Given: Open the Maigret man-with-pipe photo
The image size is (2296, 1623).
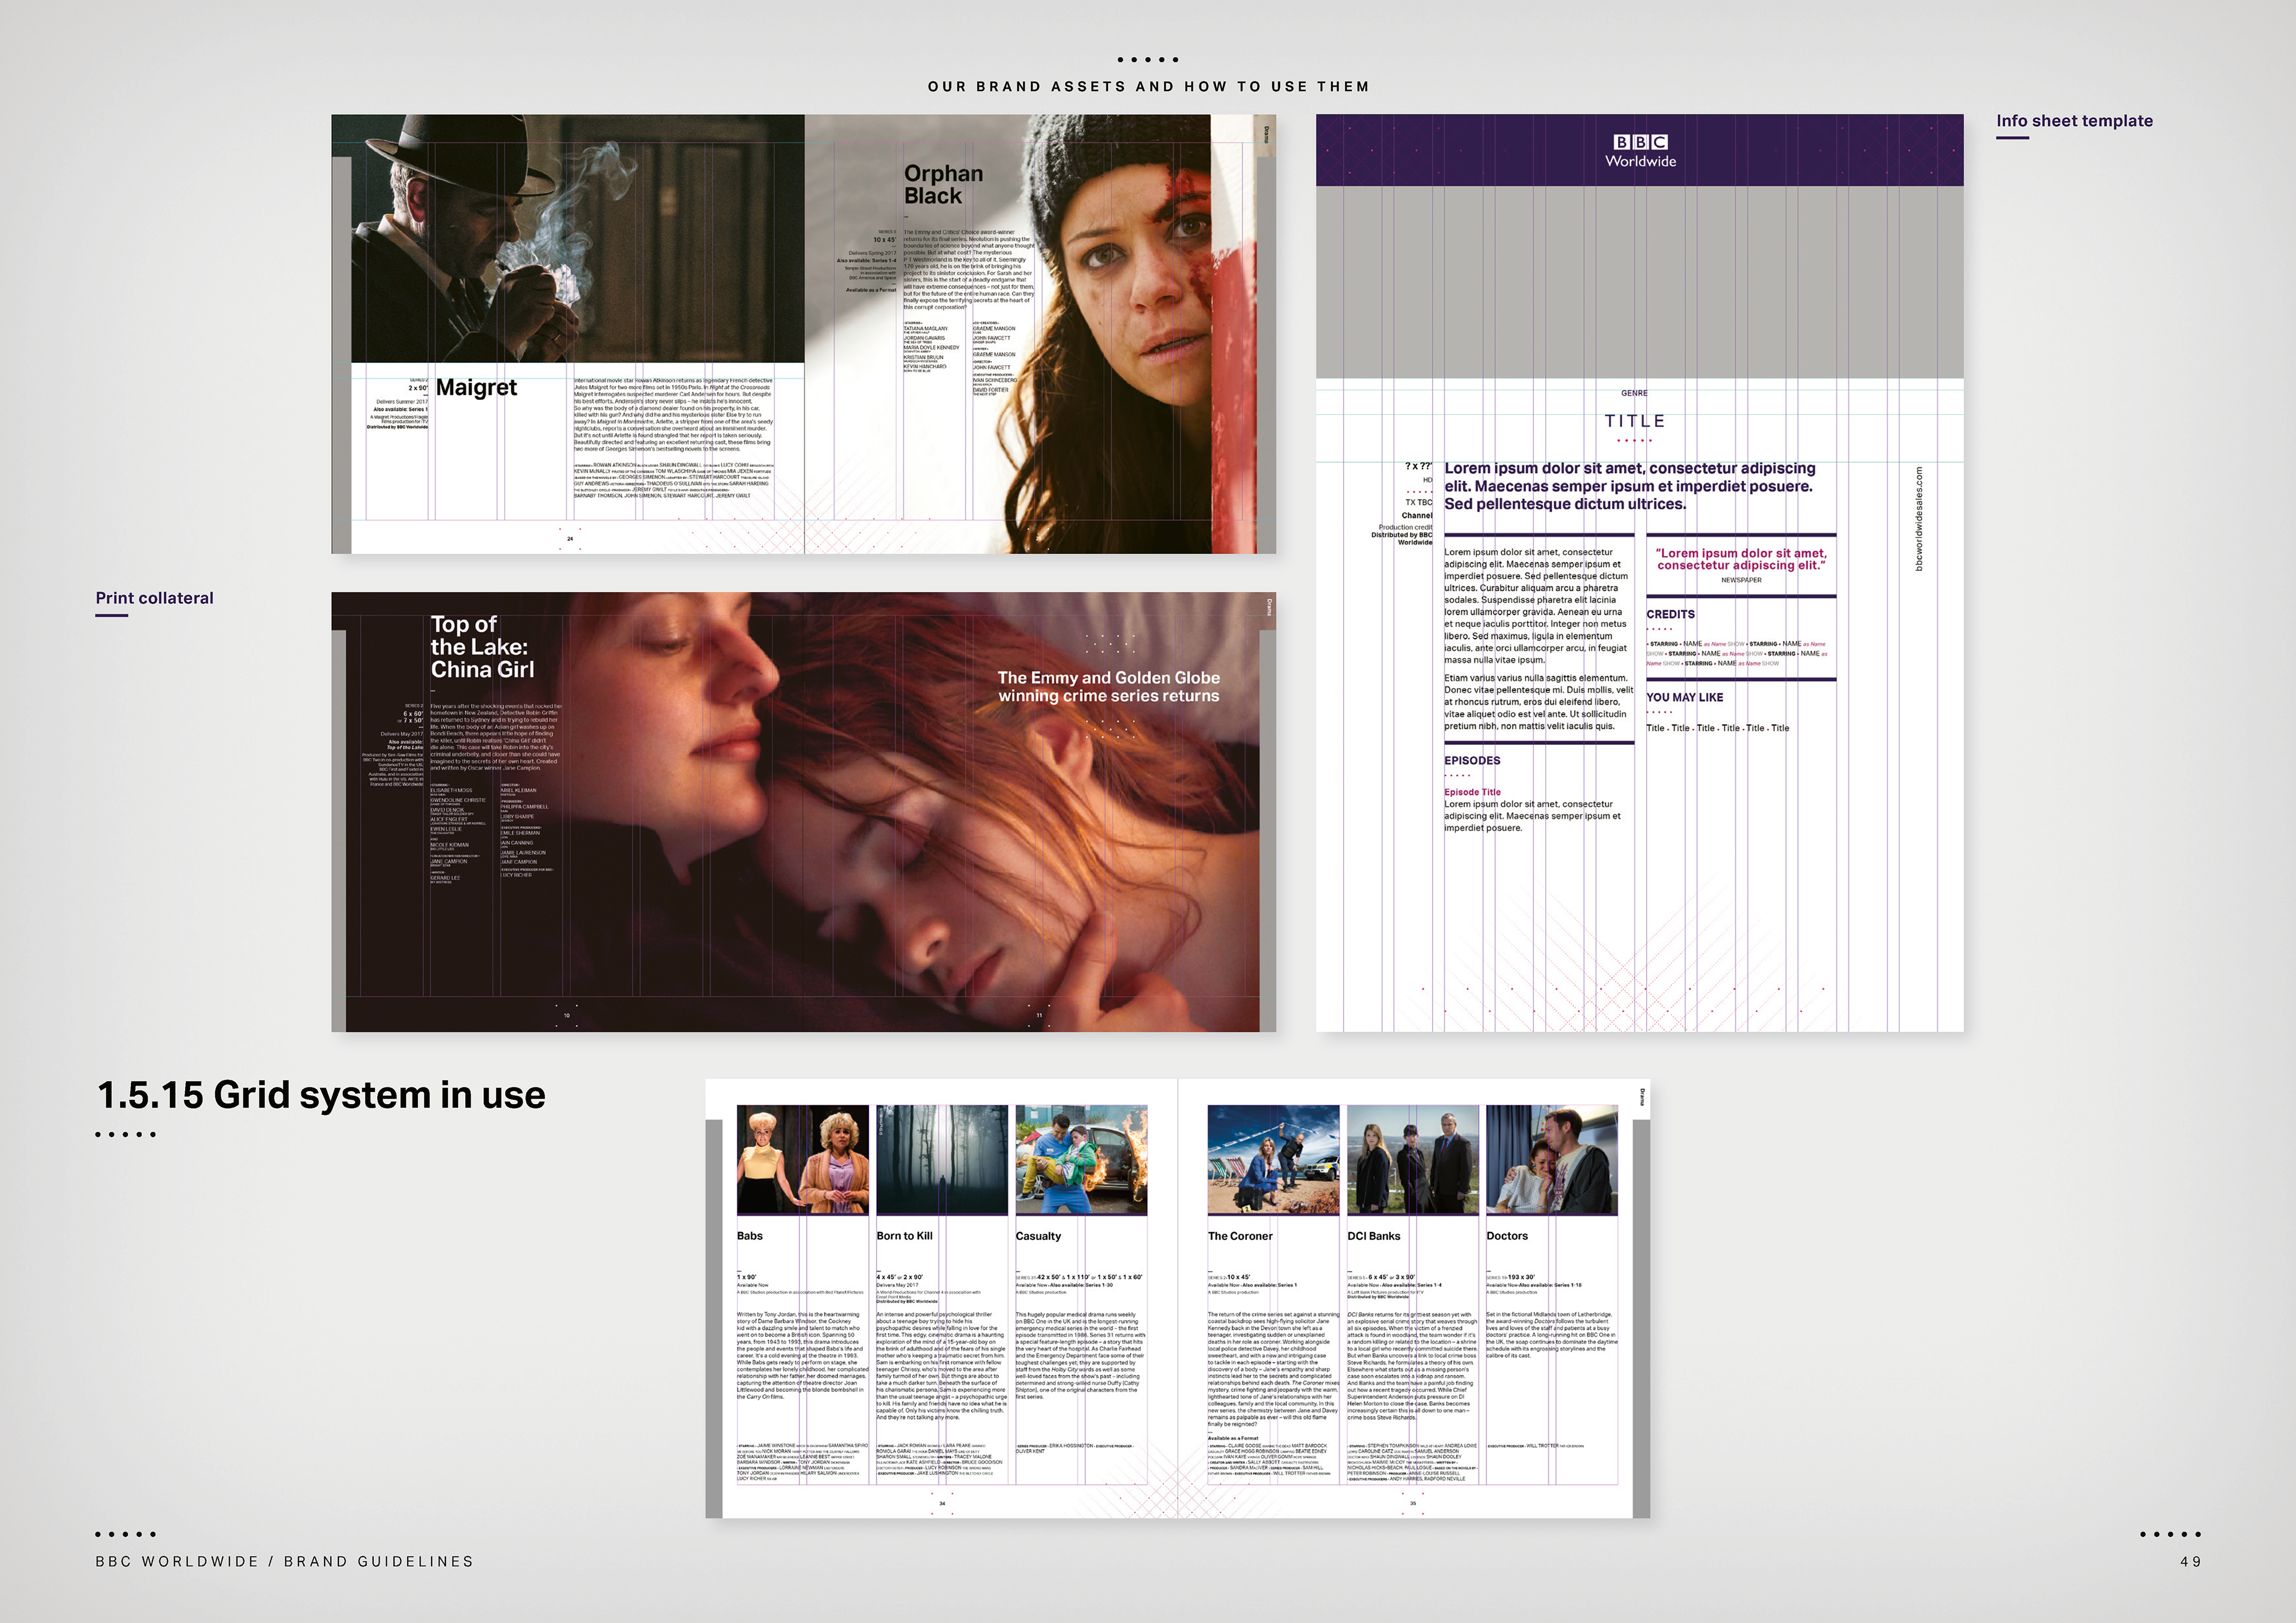Looking at the screenshot, I should (x=578, y=238).
